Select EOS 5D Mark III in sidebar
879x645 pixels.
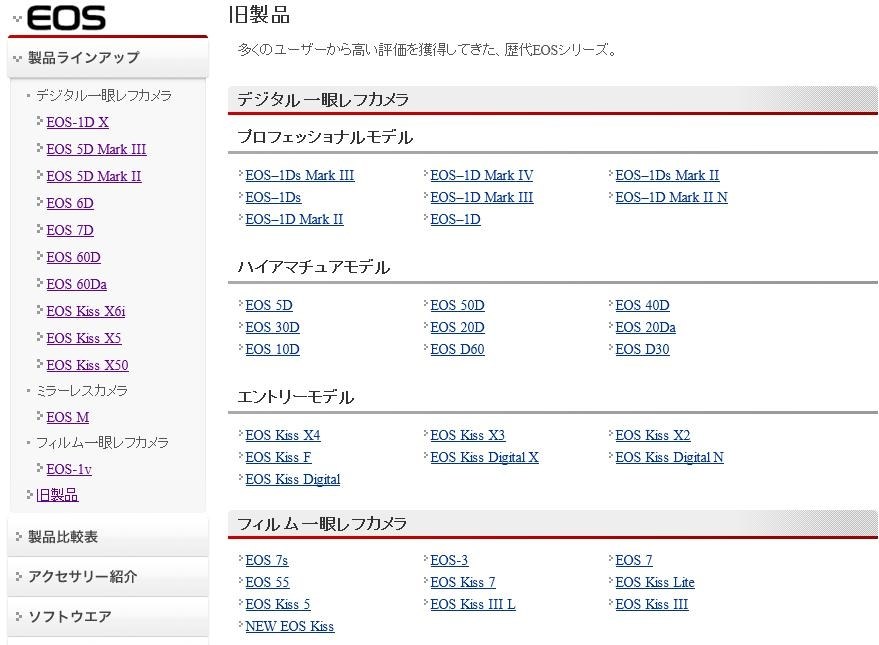click(96, 149)
